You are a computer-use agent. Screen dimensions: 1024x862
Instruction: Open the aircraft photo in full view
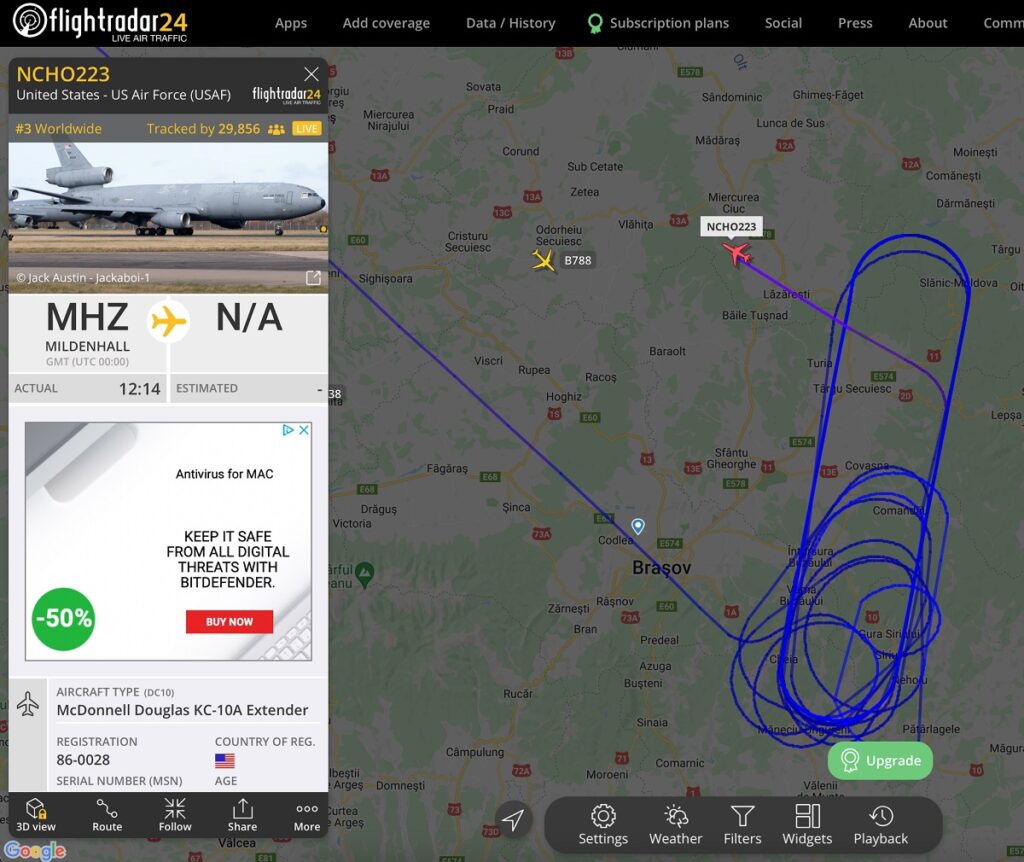click(313, 278)
